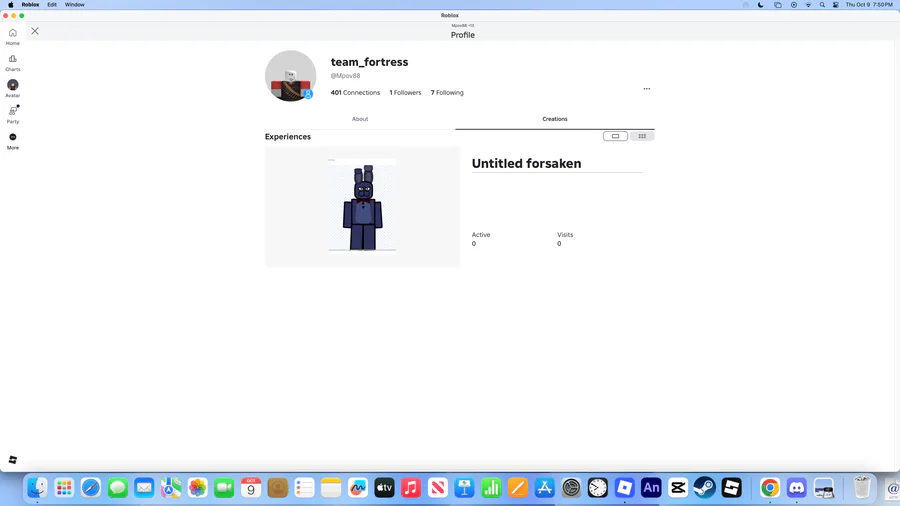Open Discord from the dock
The width and height of the screenshot is (900, 506).
pyautogui.click(x=797, y=488)
